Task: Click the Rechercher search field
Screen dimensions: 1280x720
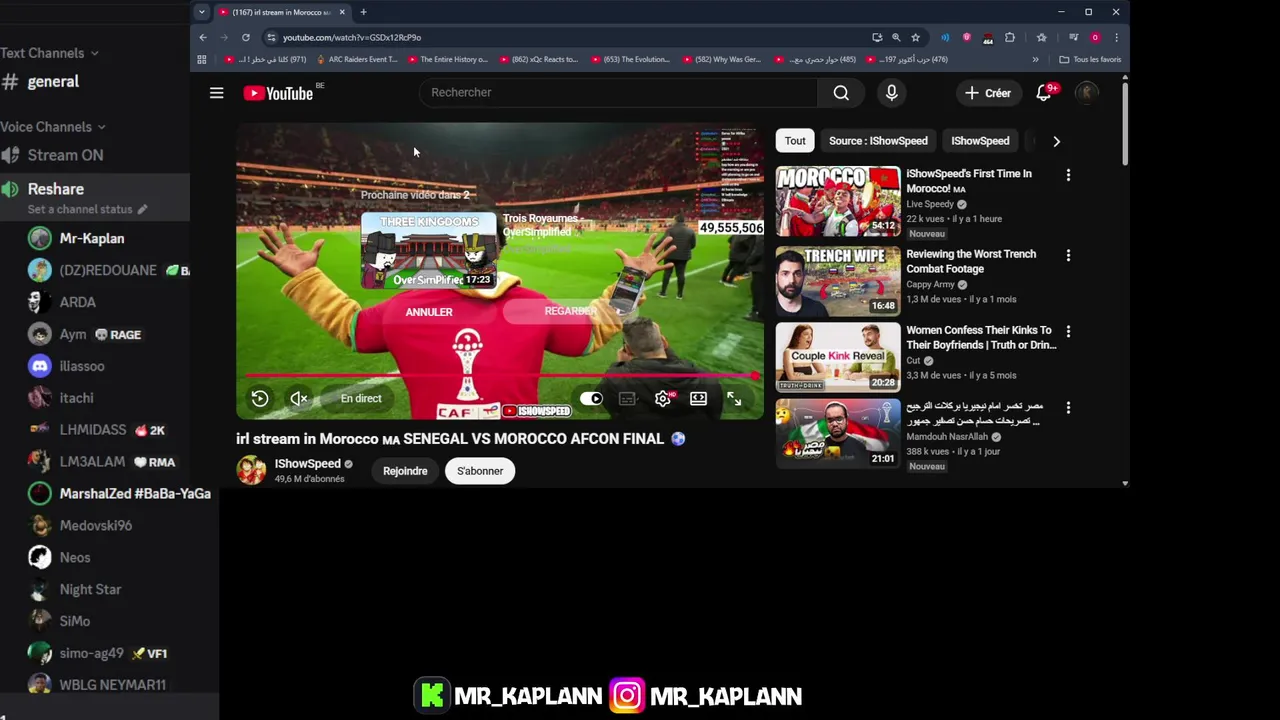Action: coord(618,93)
